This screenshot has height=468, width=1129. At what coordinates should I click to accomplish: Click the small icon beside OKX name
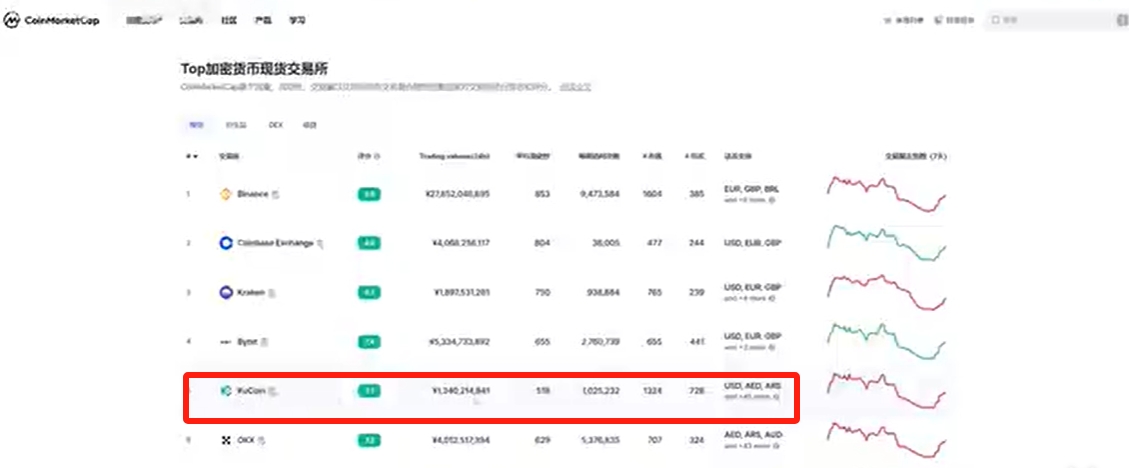point(261,440)
